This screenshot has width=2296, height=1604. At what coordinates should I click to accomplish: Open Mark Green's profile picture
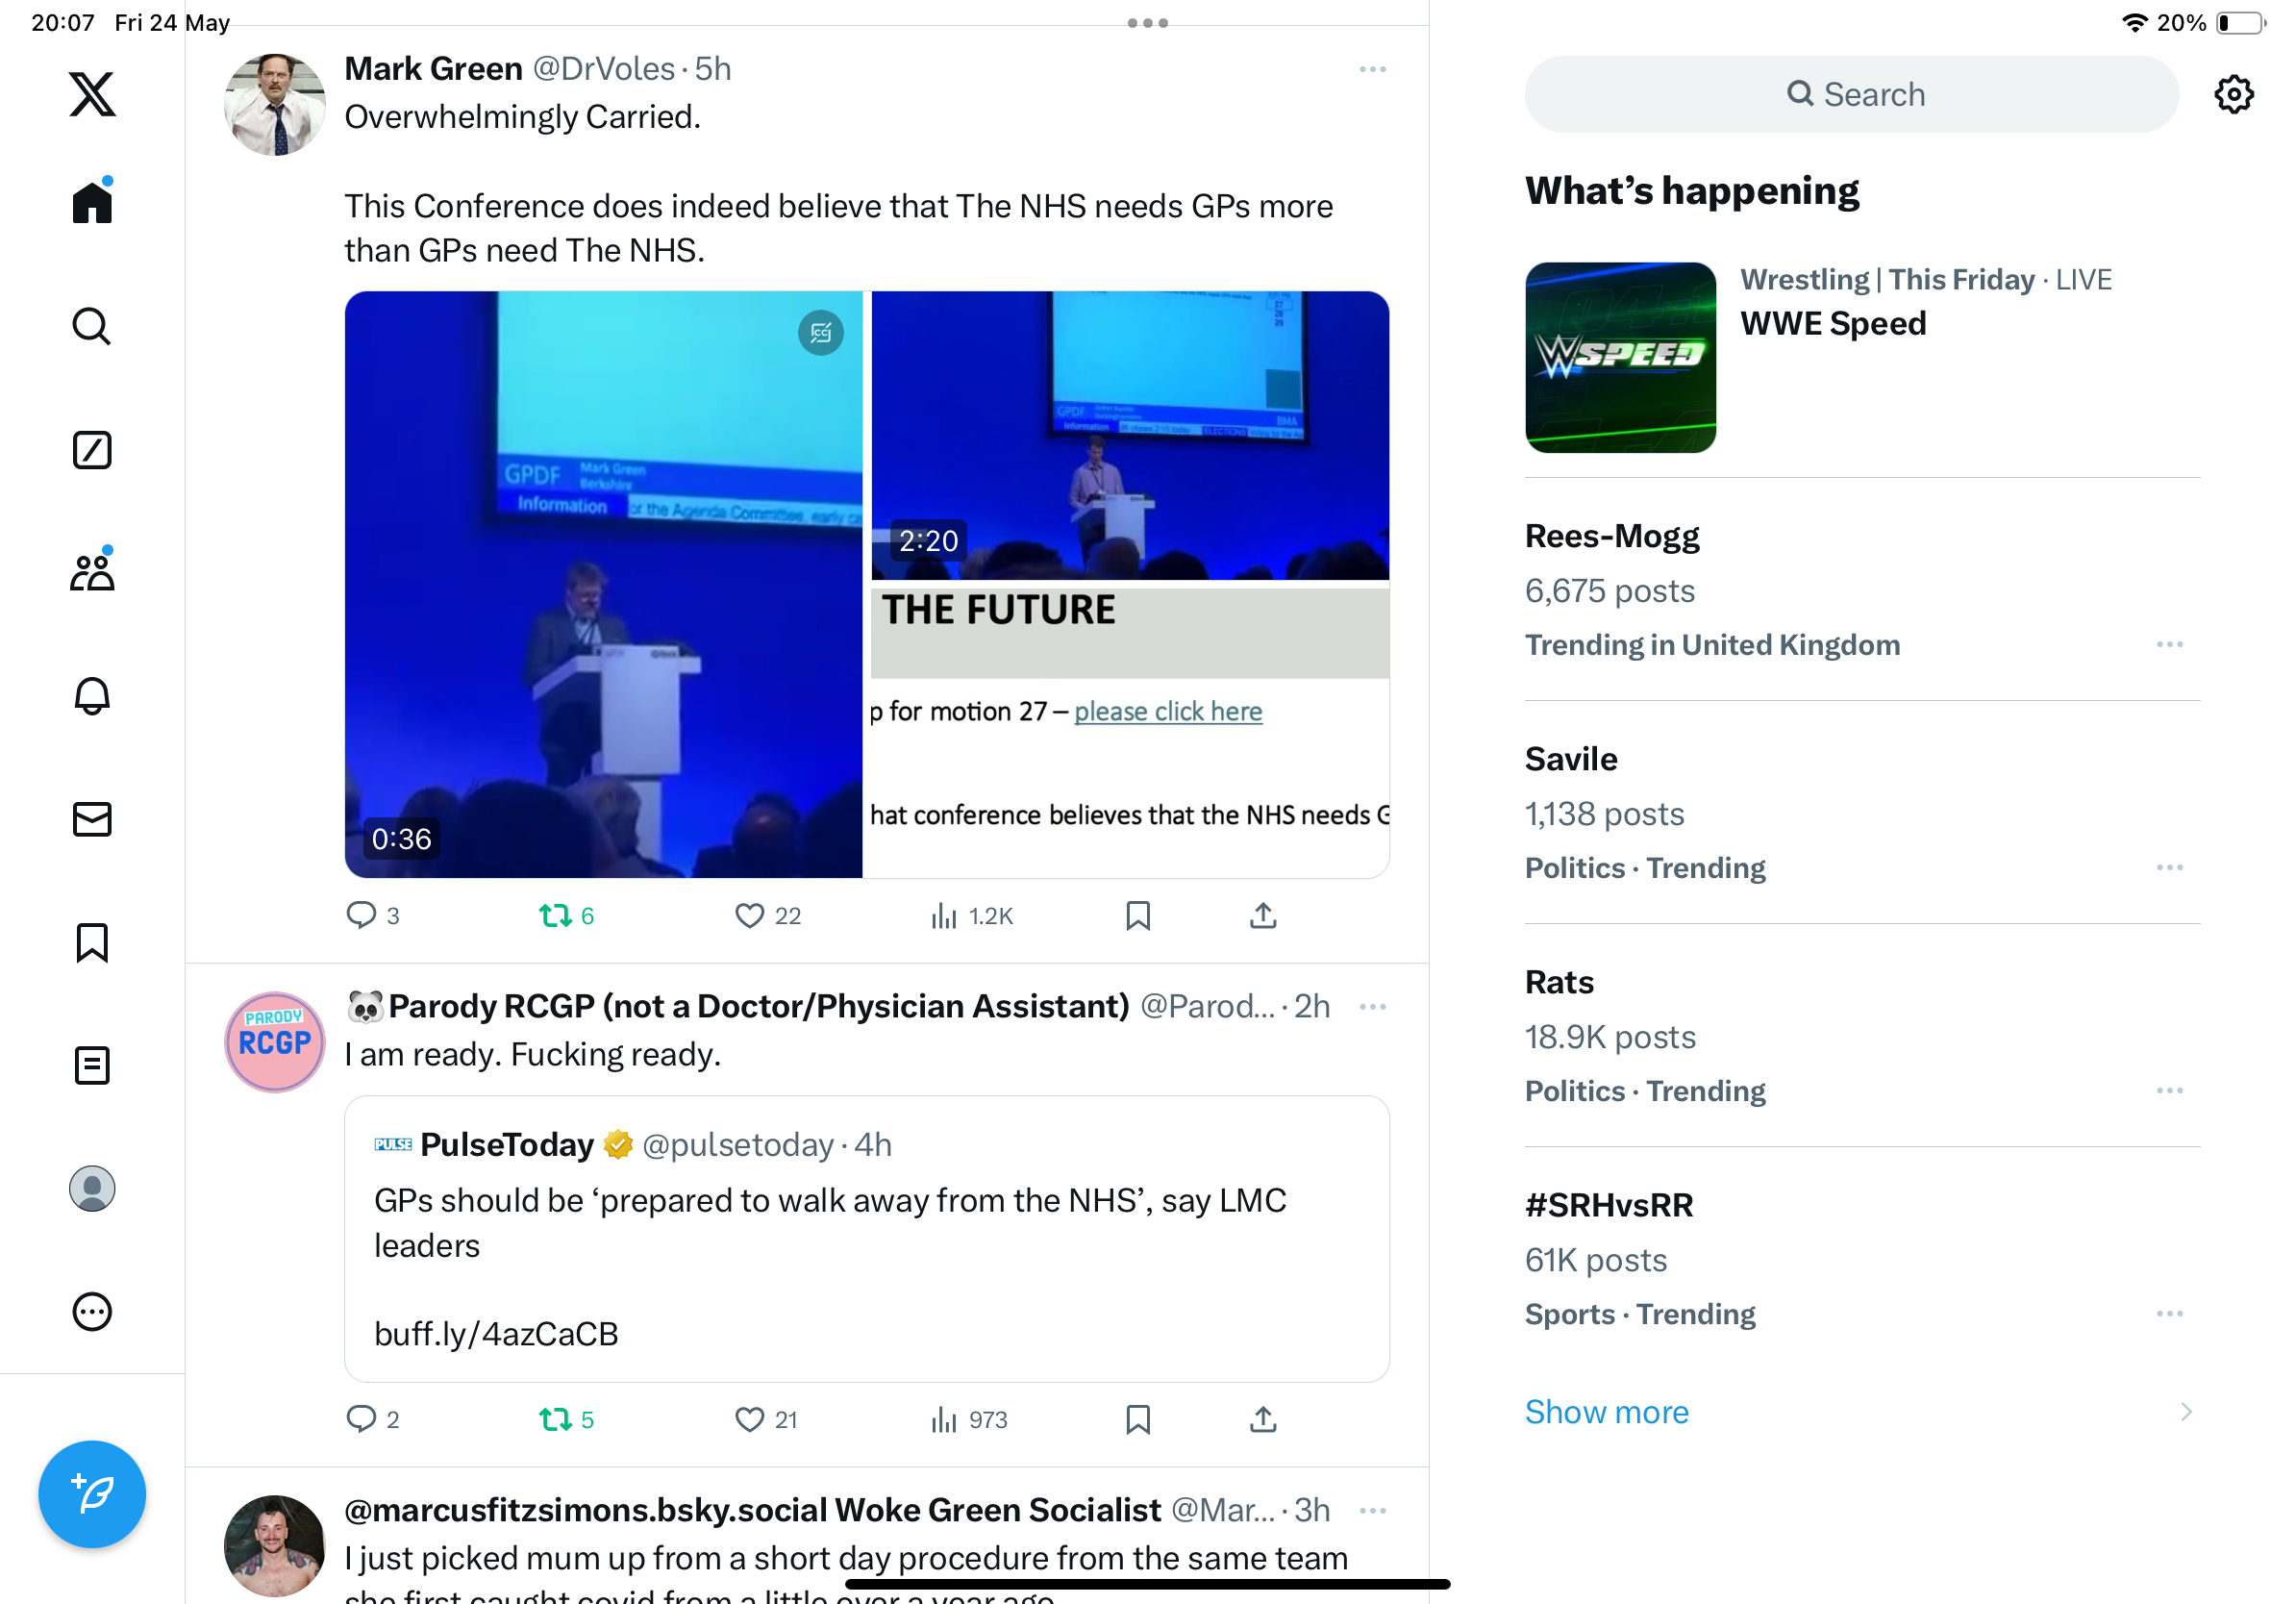[x=274, y=104]
